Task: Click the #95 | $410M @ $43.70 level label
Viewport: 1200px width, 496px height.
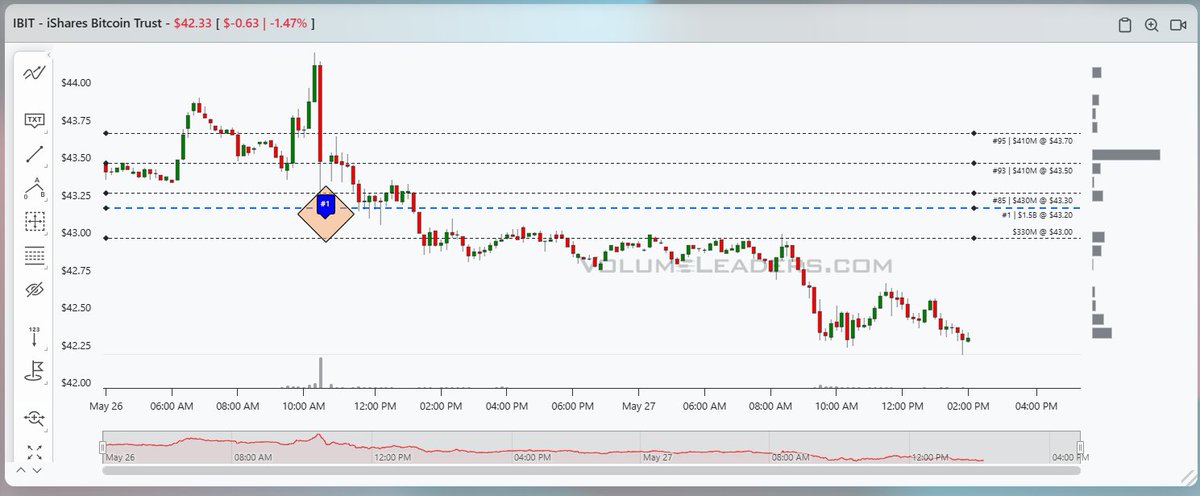Action: coord(1032,142)
